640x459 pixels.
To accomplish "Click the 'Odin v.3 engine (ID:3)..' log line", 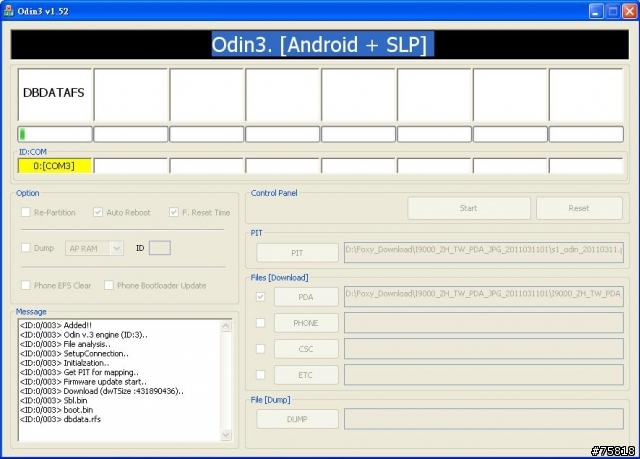I will coord(84,335).
